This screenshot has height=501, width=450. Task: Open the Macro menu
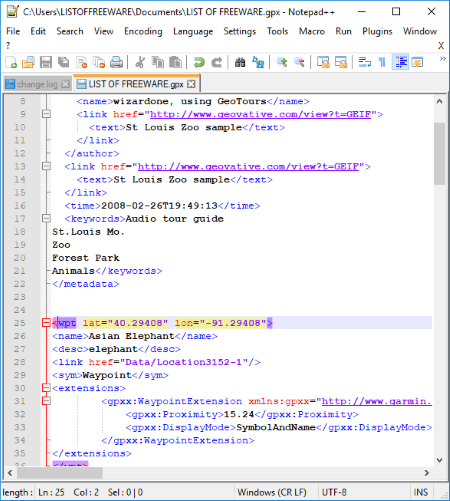click(x=312, y=31)
